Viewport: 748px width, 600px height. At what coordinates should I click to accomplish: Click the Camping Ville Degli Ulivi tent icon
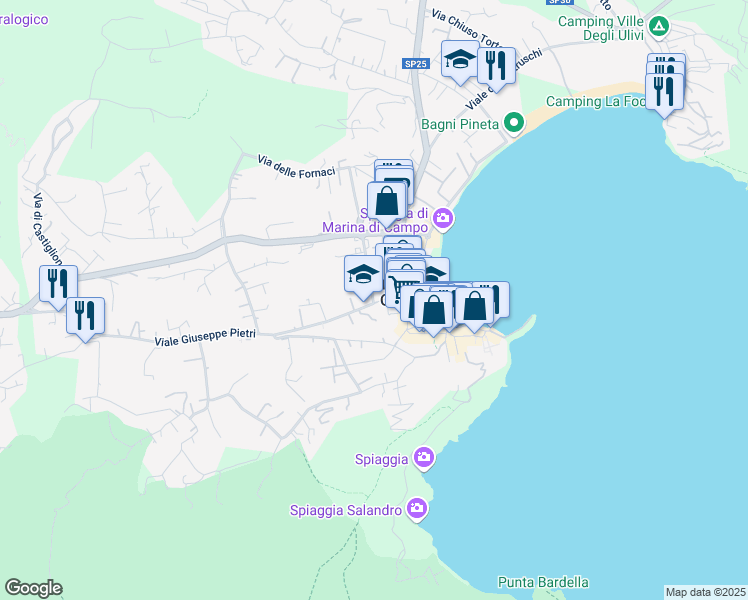pyautogui.click(x=659, y=26)
